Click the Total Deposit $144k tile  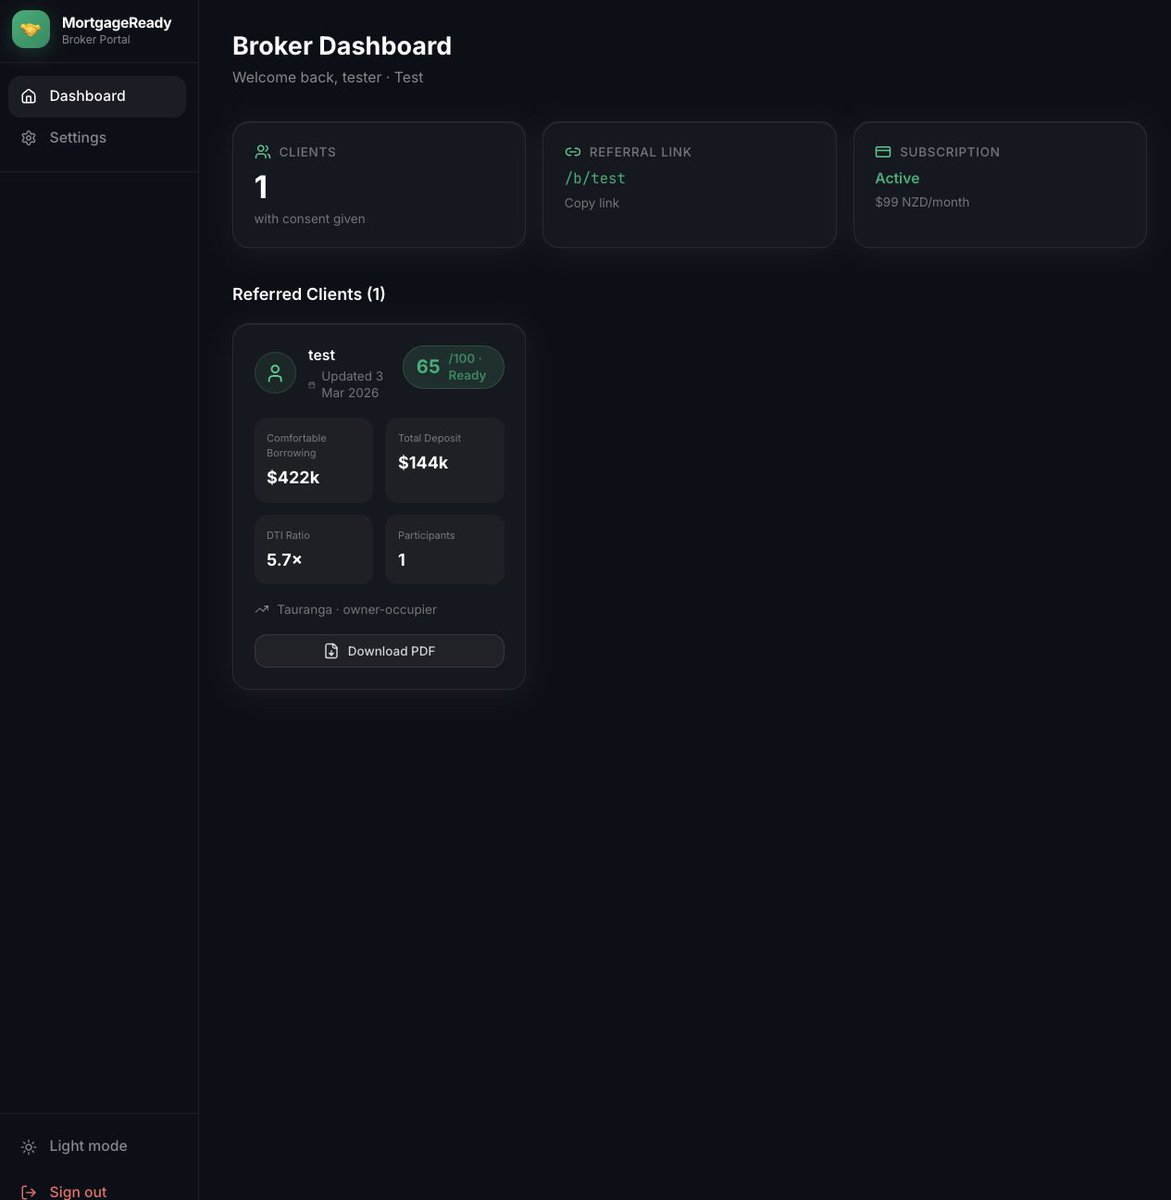click(445, 460)
